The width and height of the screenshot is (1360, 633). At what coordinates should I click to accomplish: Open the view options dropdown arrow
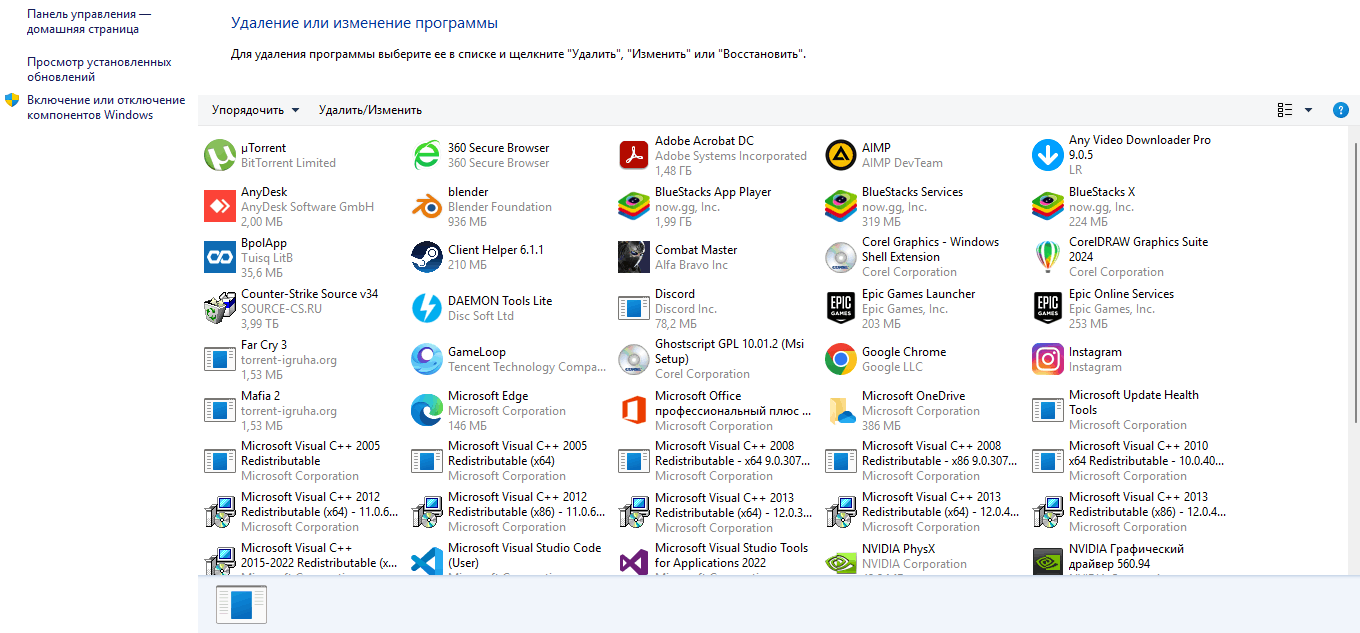pos(1308,110)
